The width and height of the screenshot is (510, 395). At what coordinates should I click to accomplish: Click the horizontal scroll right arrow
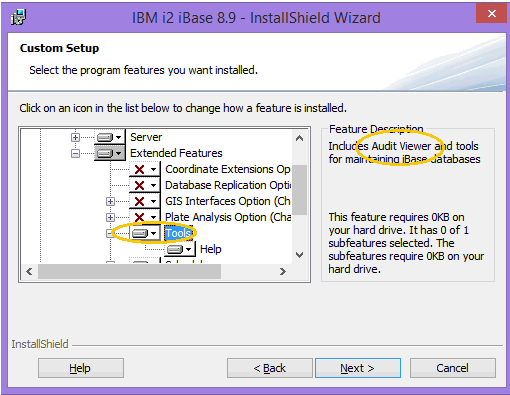point(283,271)
